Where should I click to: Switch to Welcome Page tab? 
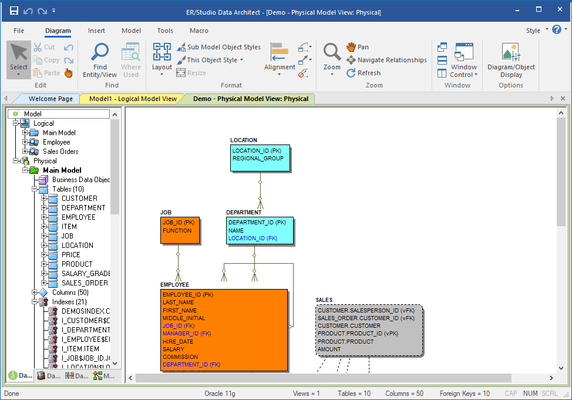coord(50,99)
